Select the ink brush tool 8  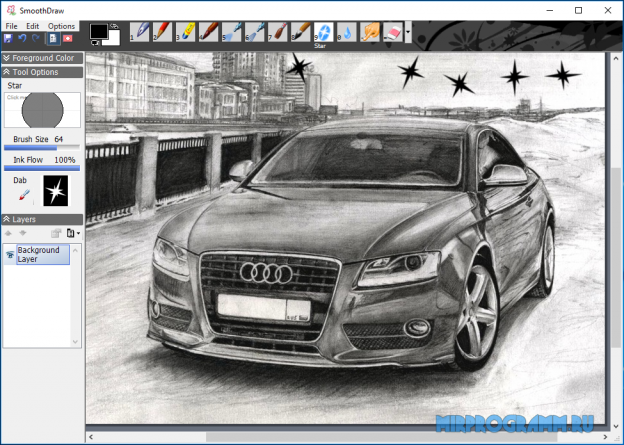coord(301,32)
